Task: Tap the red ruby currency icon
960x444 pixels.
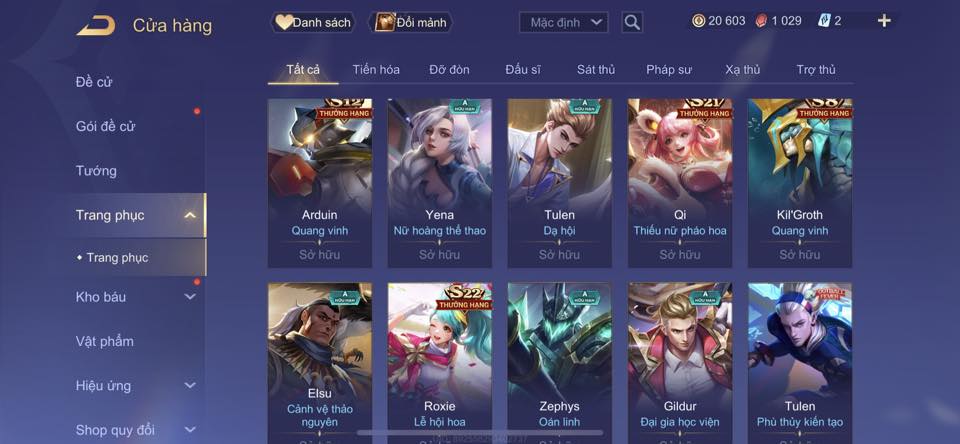Action: click(761, 21)
